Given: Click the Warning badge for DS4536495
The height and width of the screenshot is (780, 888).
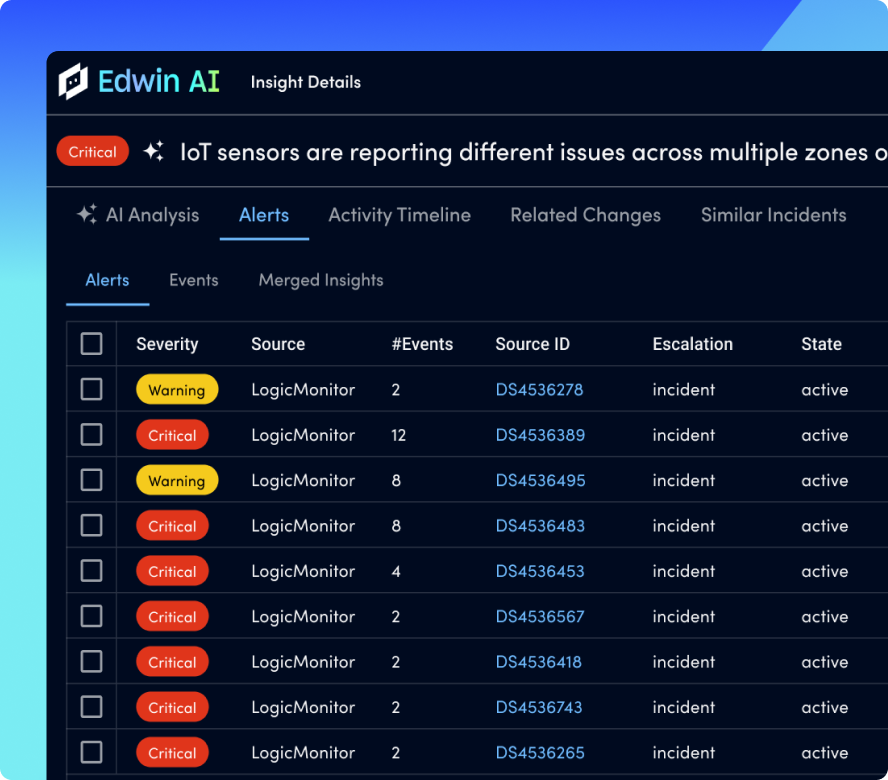Looking at the screenshot, I should point(177,481).
